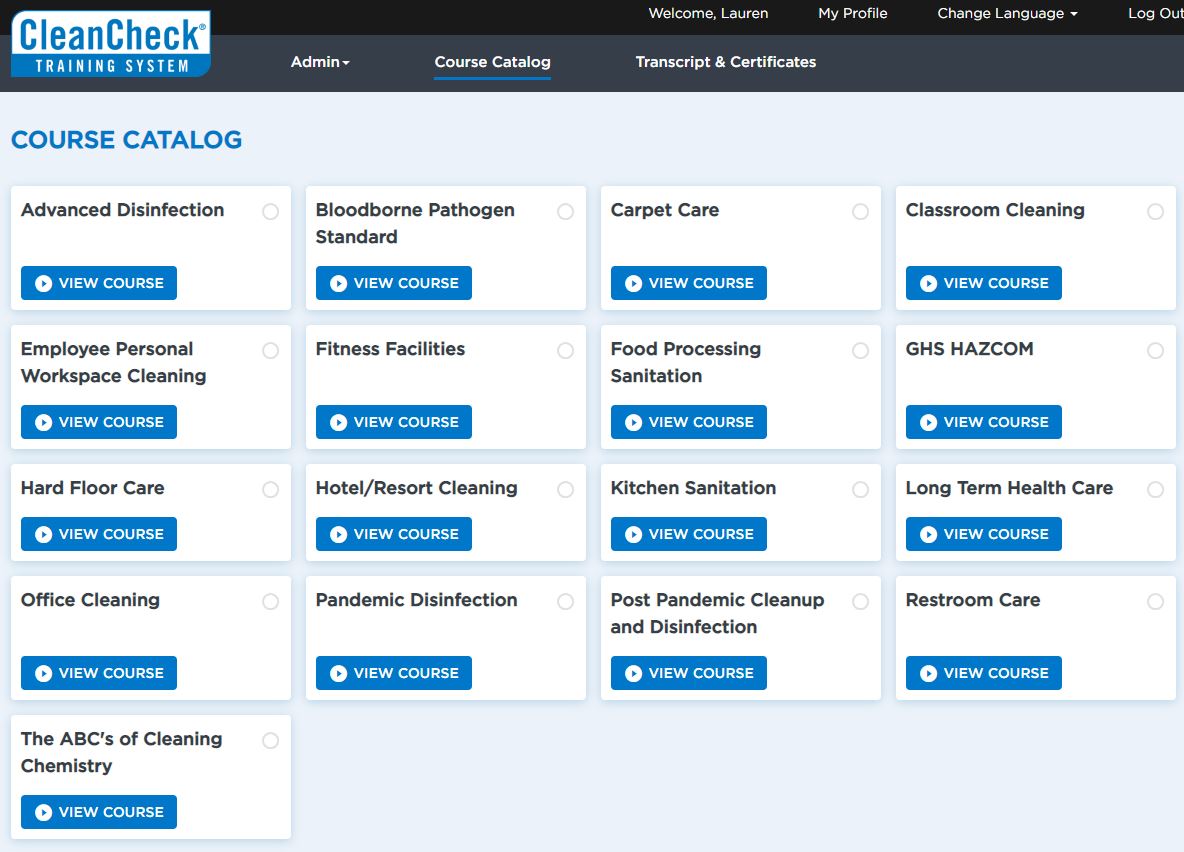View the Fitness Facilities course
Screen dimensions: 1184x852
pos(393,421)
